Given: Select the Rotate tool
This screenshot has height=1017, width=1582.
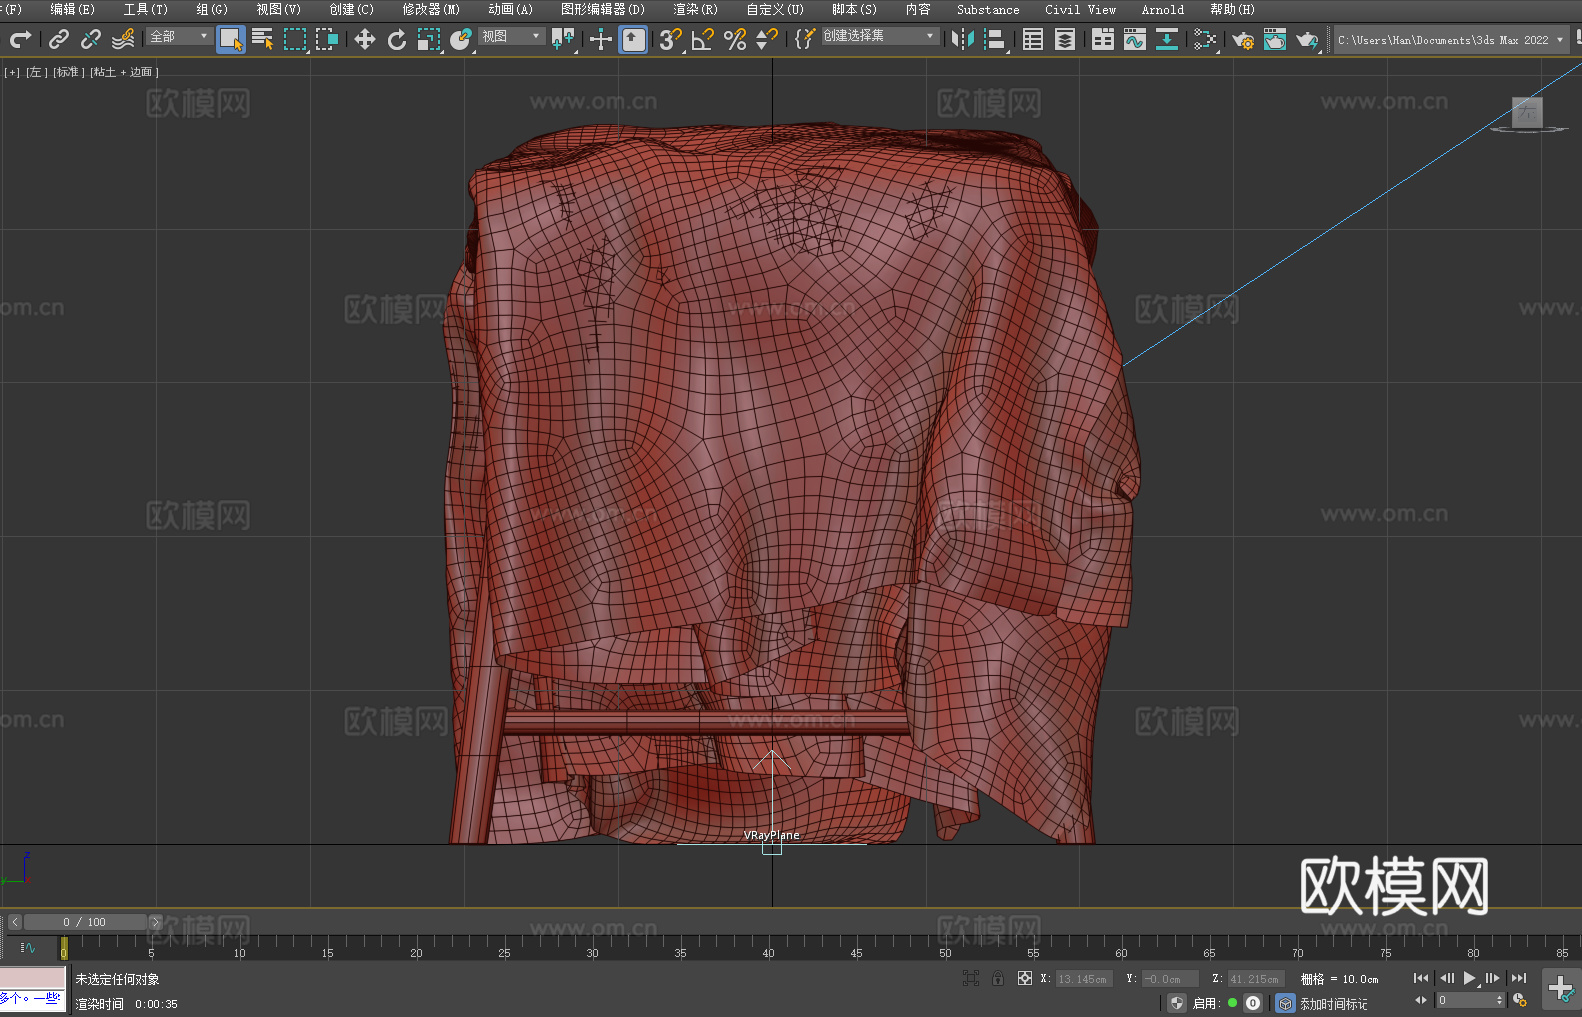Looking at the screenshot, I should tap(396, 39).
